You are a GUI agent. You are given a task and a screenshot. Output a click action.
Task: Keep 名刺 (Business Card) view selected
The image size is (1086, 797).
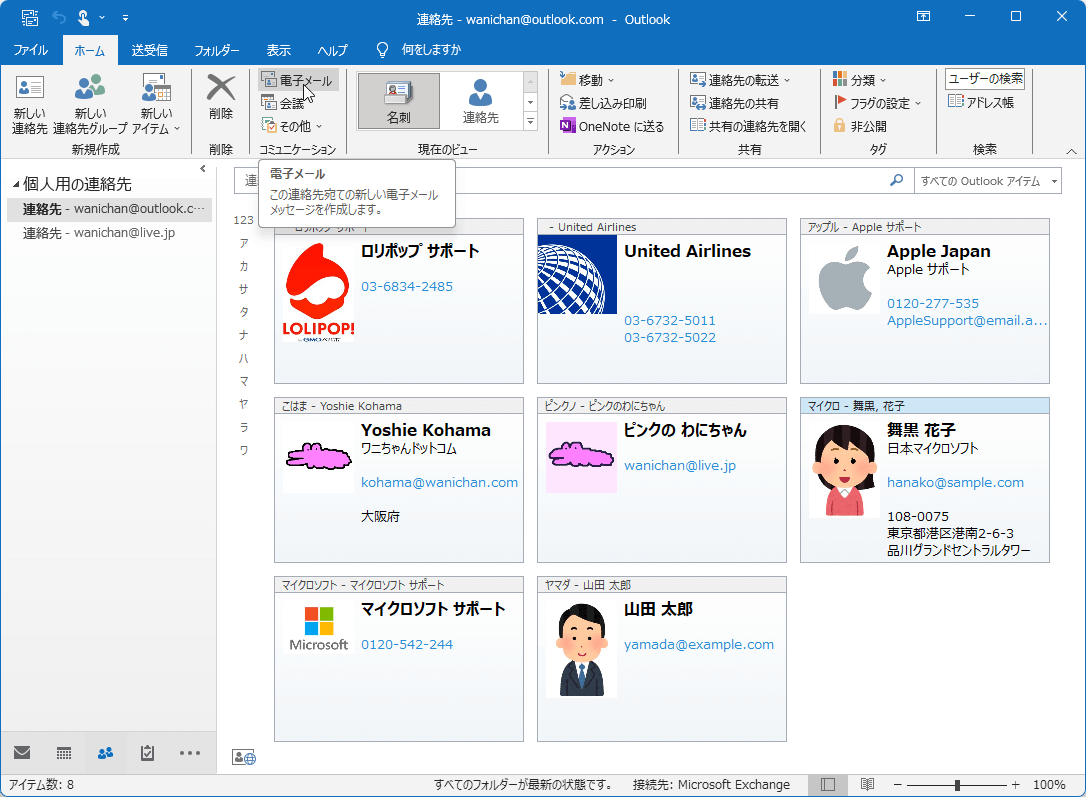397,100
